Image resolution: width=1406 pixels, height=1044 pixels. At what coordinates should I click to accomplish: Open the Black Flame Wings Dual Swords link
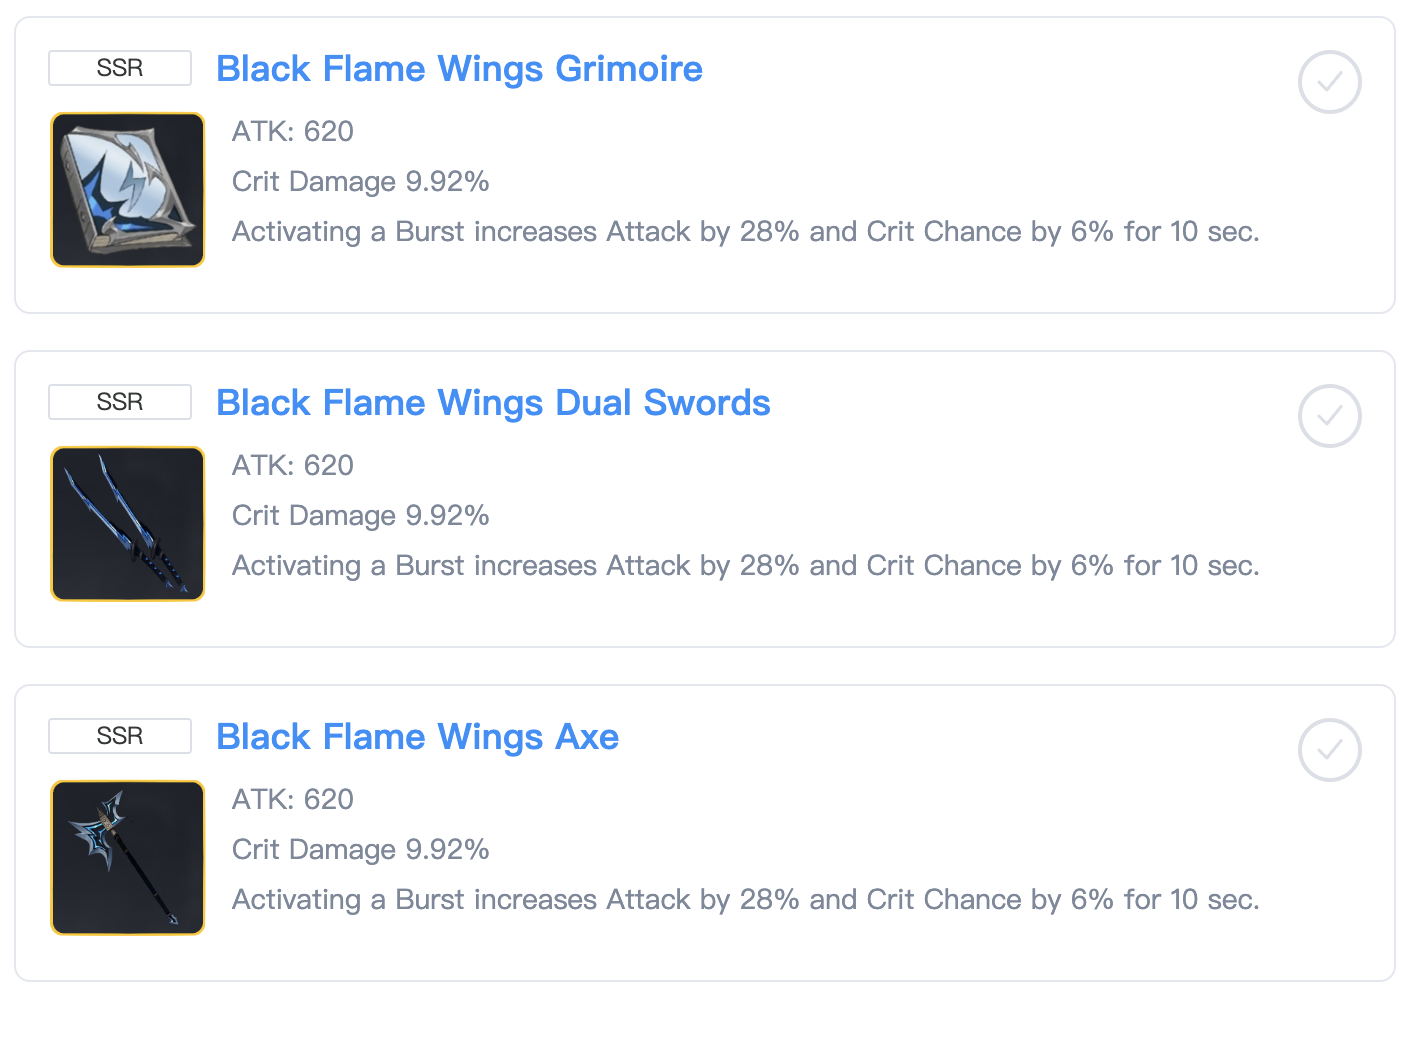pyautogui.click(x=493, y=402)
